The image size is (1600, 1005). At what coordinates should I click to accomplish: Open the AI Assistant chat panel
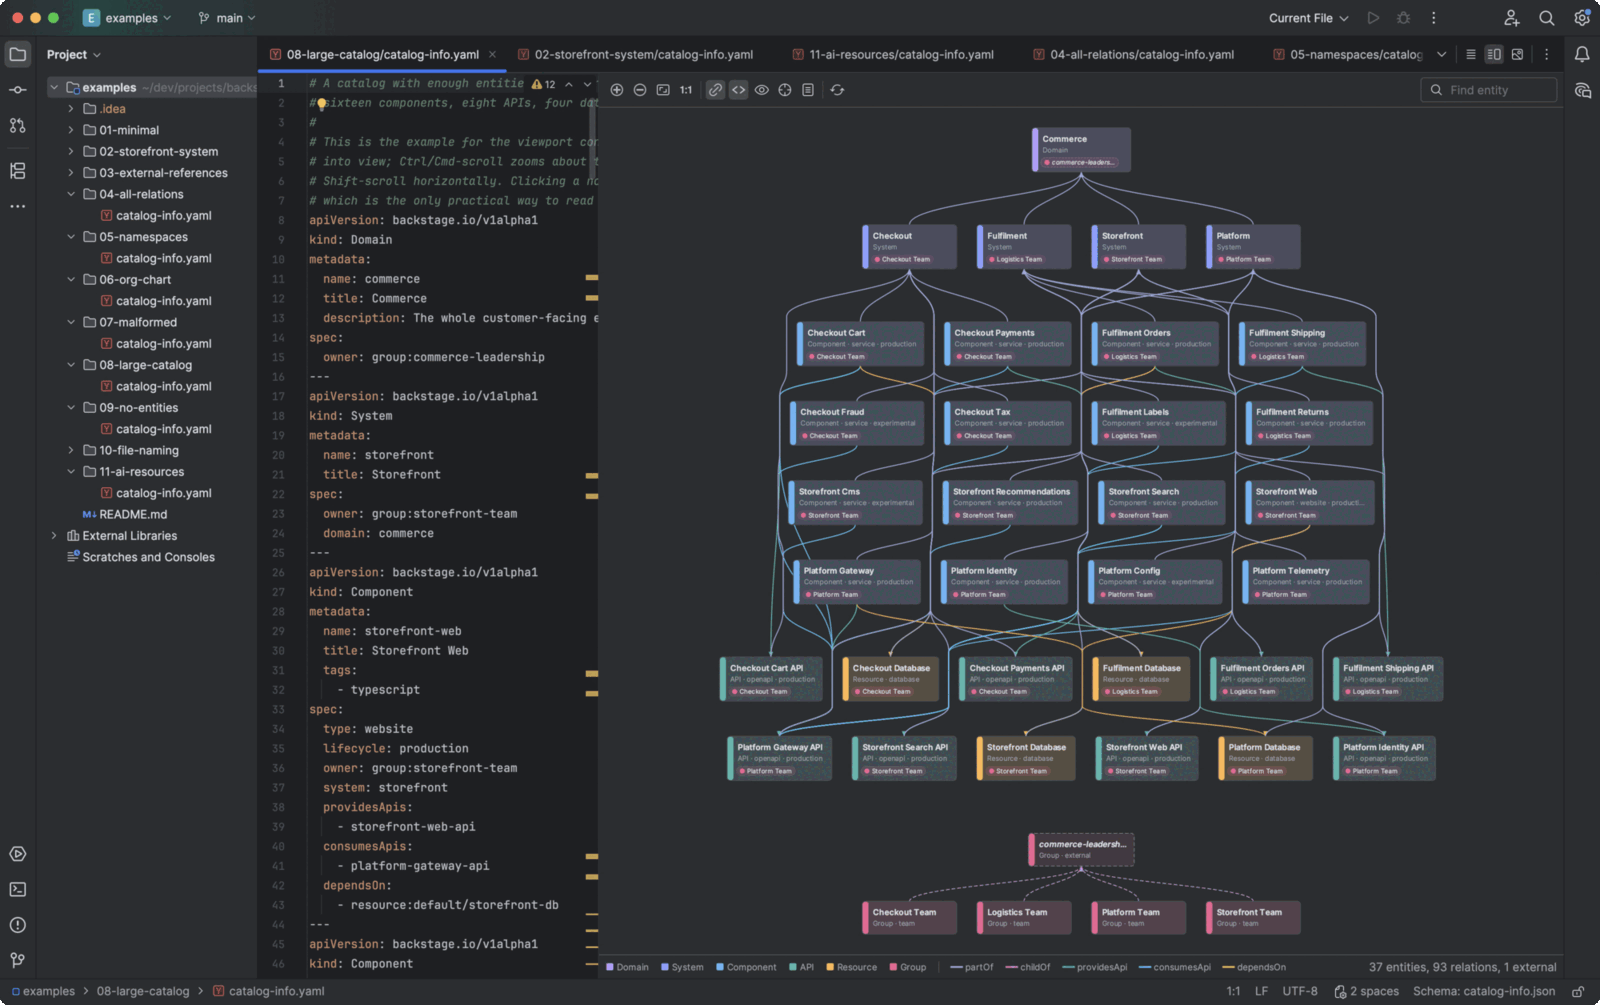pos(1582,91)
